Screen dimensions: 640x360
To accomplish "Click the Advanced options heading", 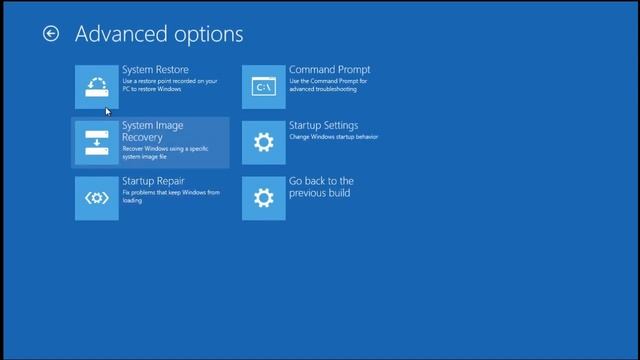I will point(159,34).
